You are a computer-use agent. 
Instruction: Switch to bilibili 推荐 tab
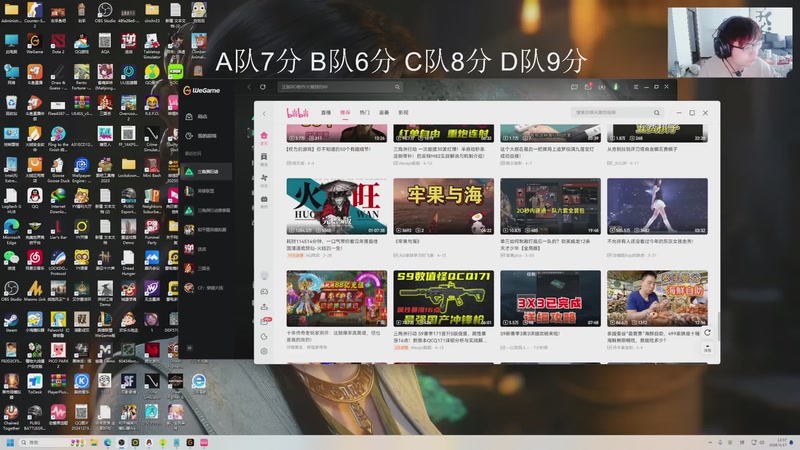(345, 113)
